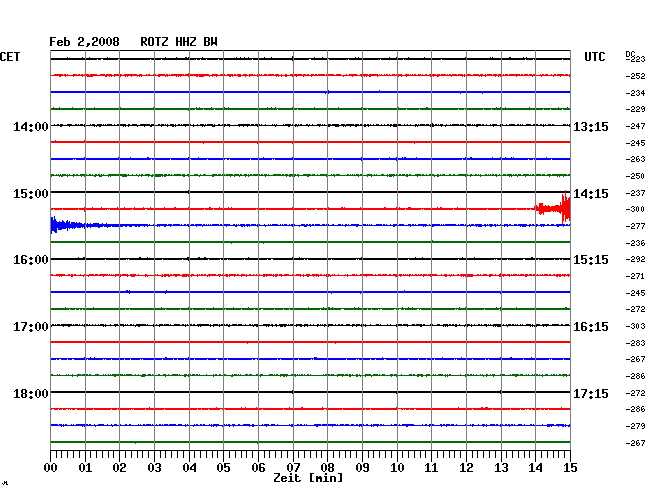Click the '04' minute axis label
The height and width of the screenshot is (494, 650).
tap(189, 468)
